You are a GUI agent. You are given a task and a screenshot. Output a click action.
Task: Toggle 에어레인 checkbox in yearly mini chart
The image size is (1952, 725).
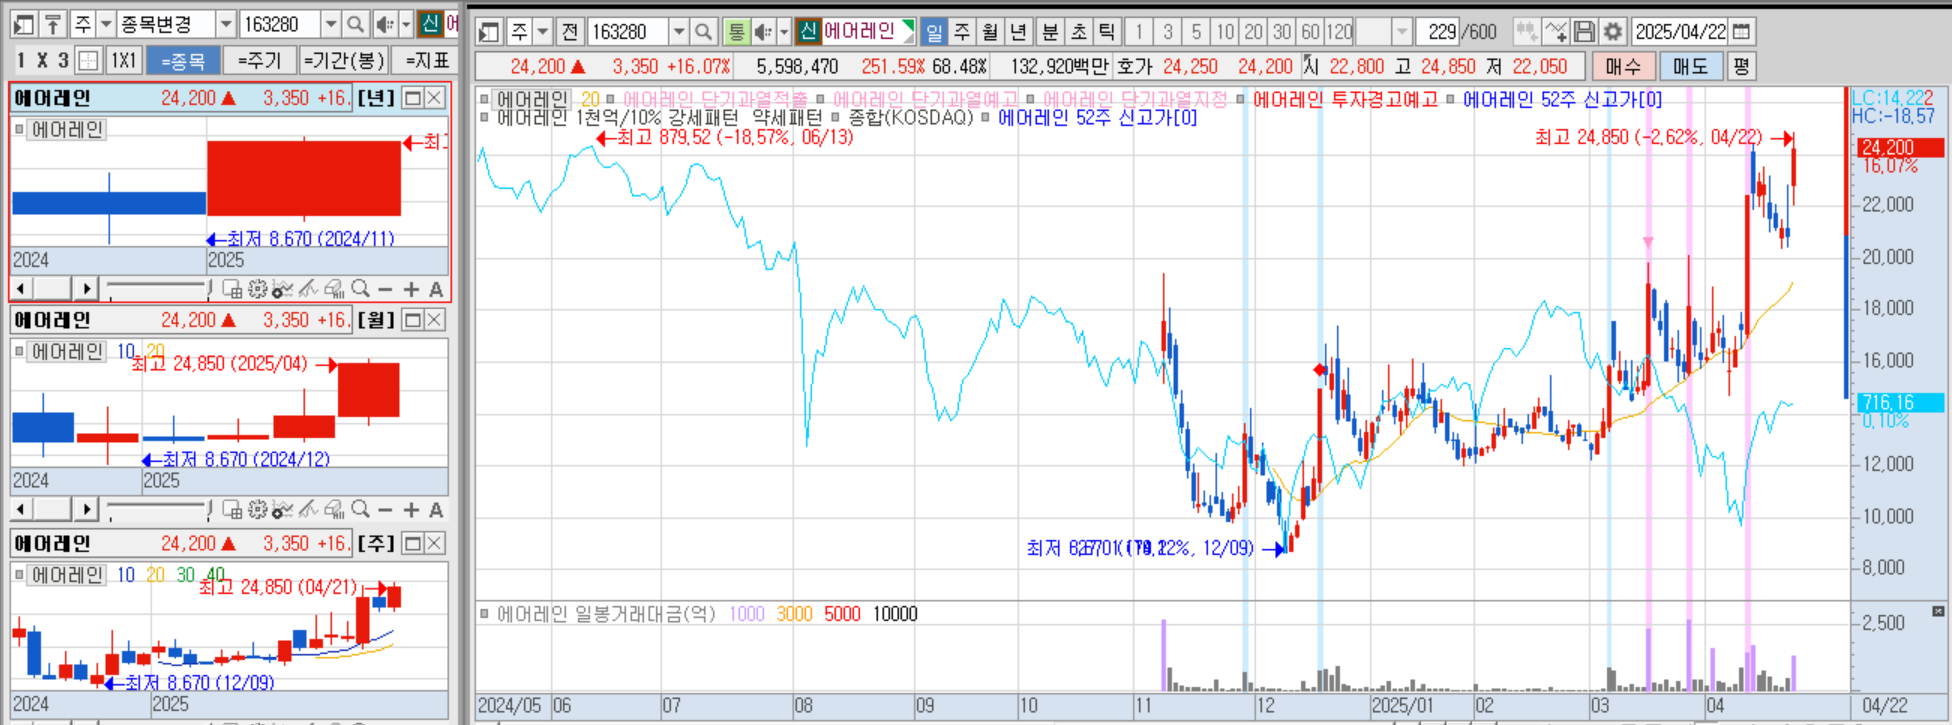tap(20, 129)
